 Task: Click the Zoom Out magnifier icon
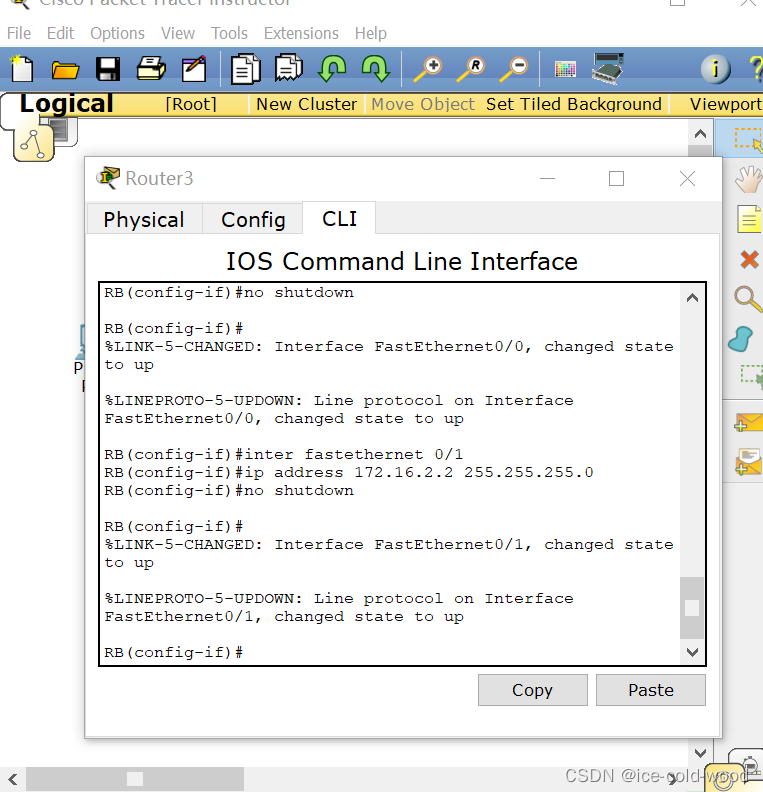pos(513,69)
